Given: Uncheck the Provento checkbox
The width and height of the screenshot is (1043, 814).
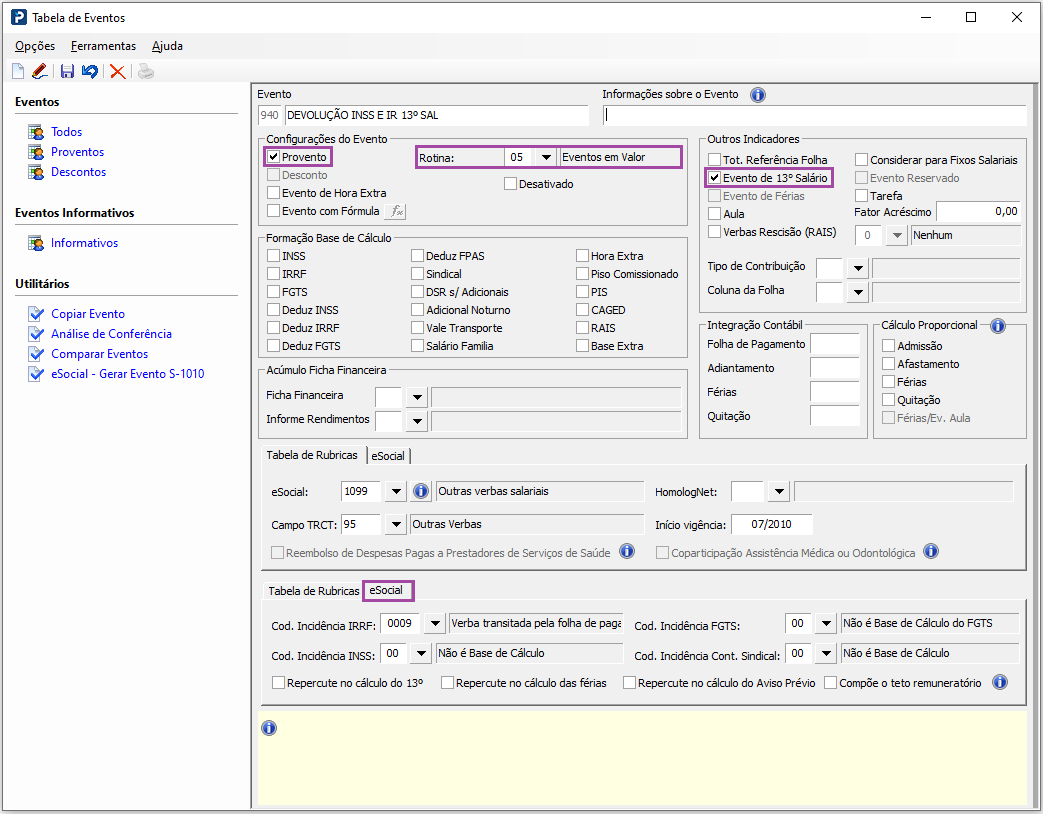Looking at the screenshot, I should (x=274, y=157).
